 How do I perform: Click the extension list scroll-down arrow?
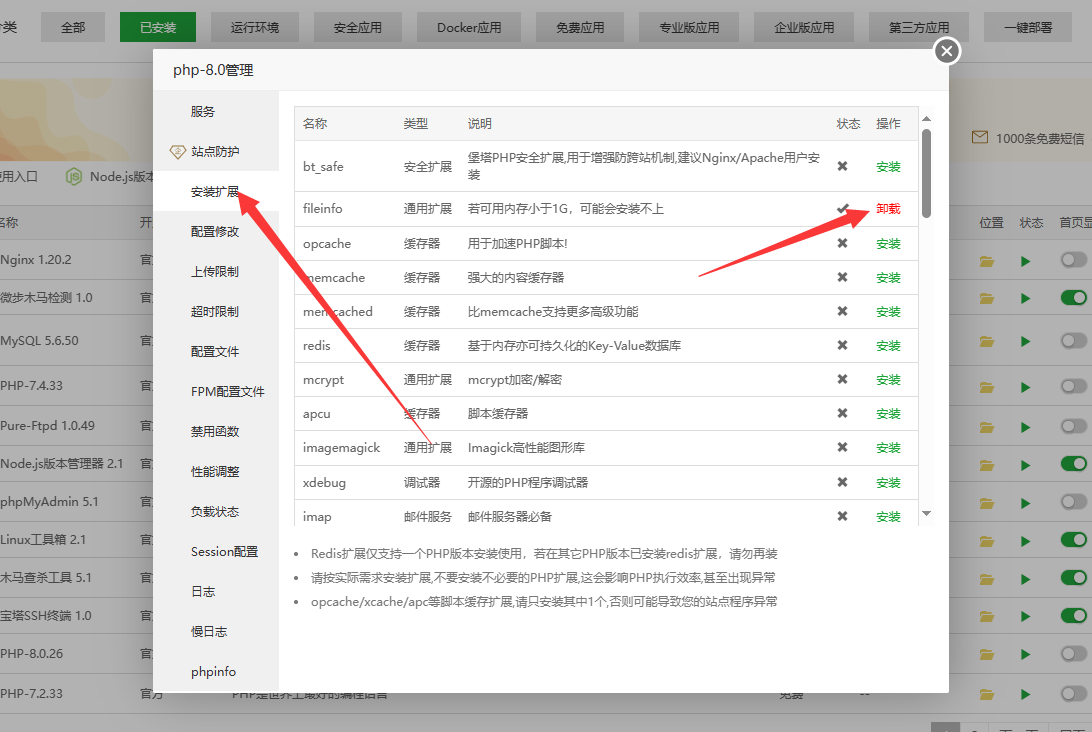[x=926, y=513]
